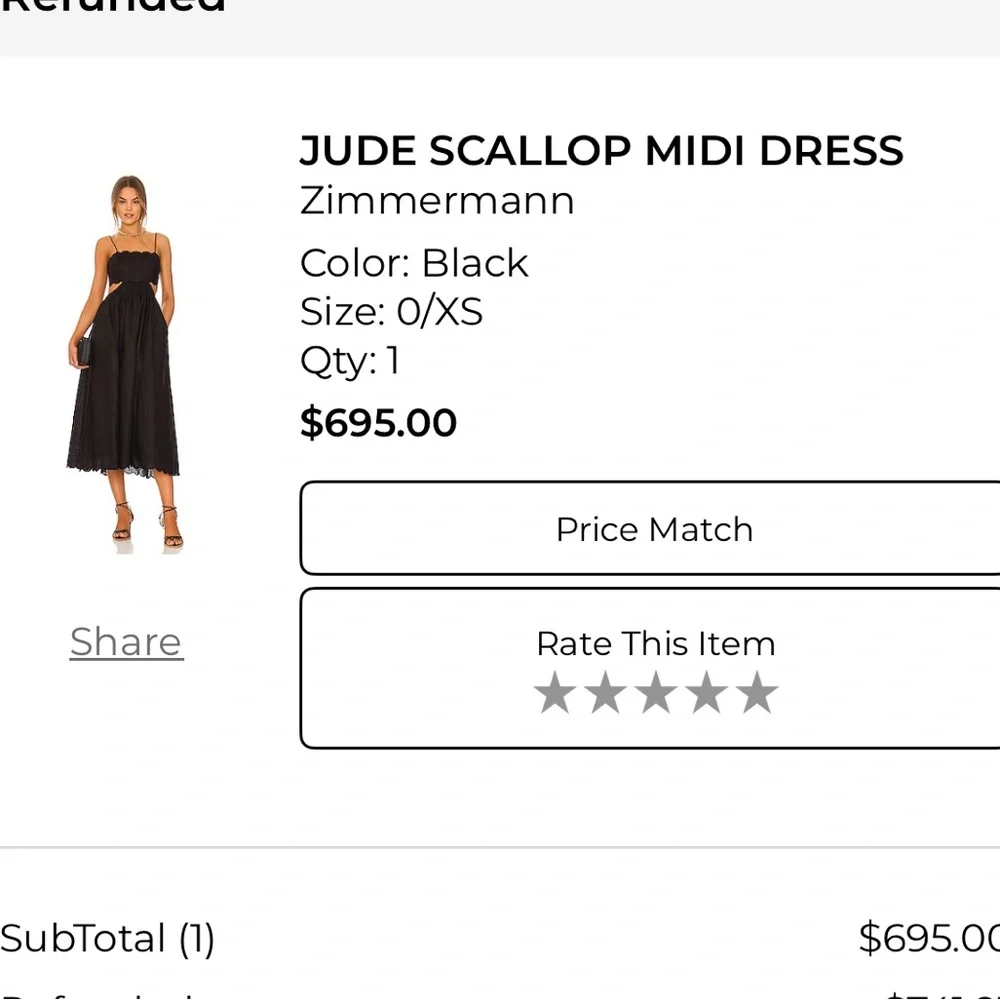Open the Share link
This screenshot has height=1000, width=1000.
click(x=125, y=641)
